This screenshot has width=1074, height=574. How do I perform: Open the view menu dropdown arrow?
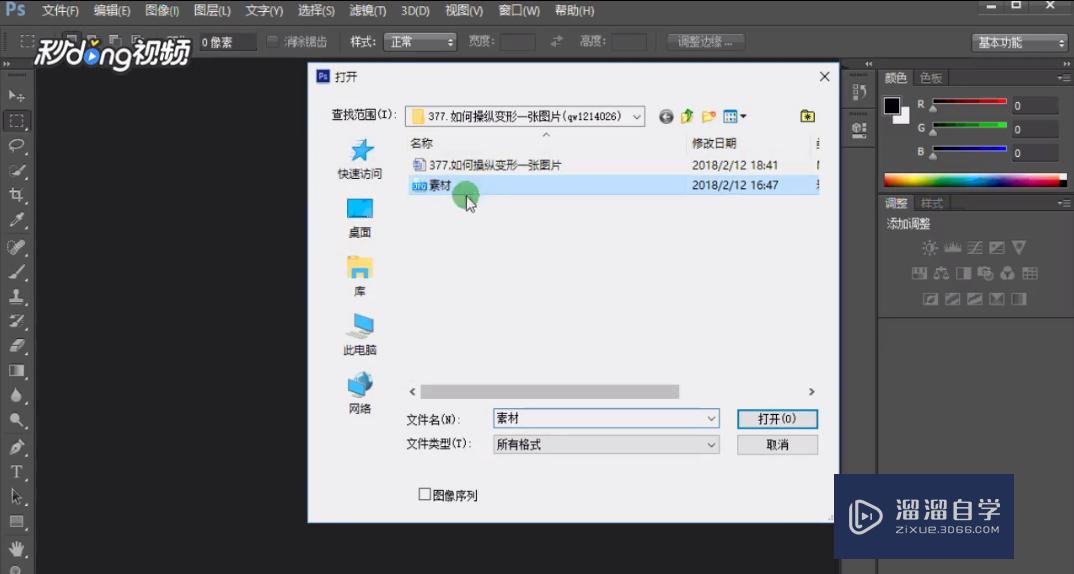pyautogui.click(x=743, y=116)
